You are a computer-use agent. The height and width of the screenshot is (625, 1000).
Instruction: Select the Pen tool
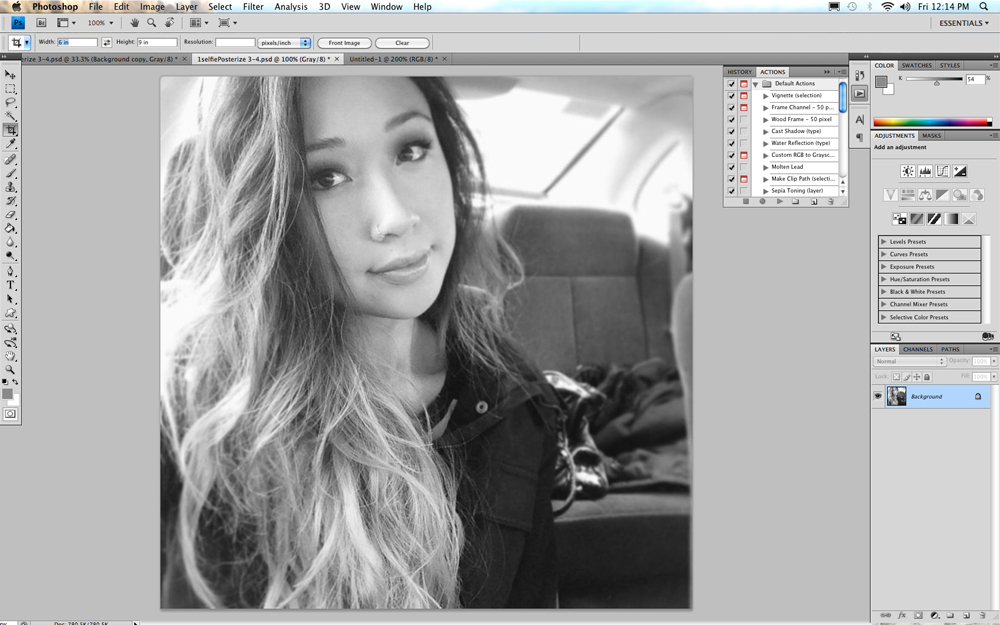click(10, 272)
